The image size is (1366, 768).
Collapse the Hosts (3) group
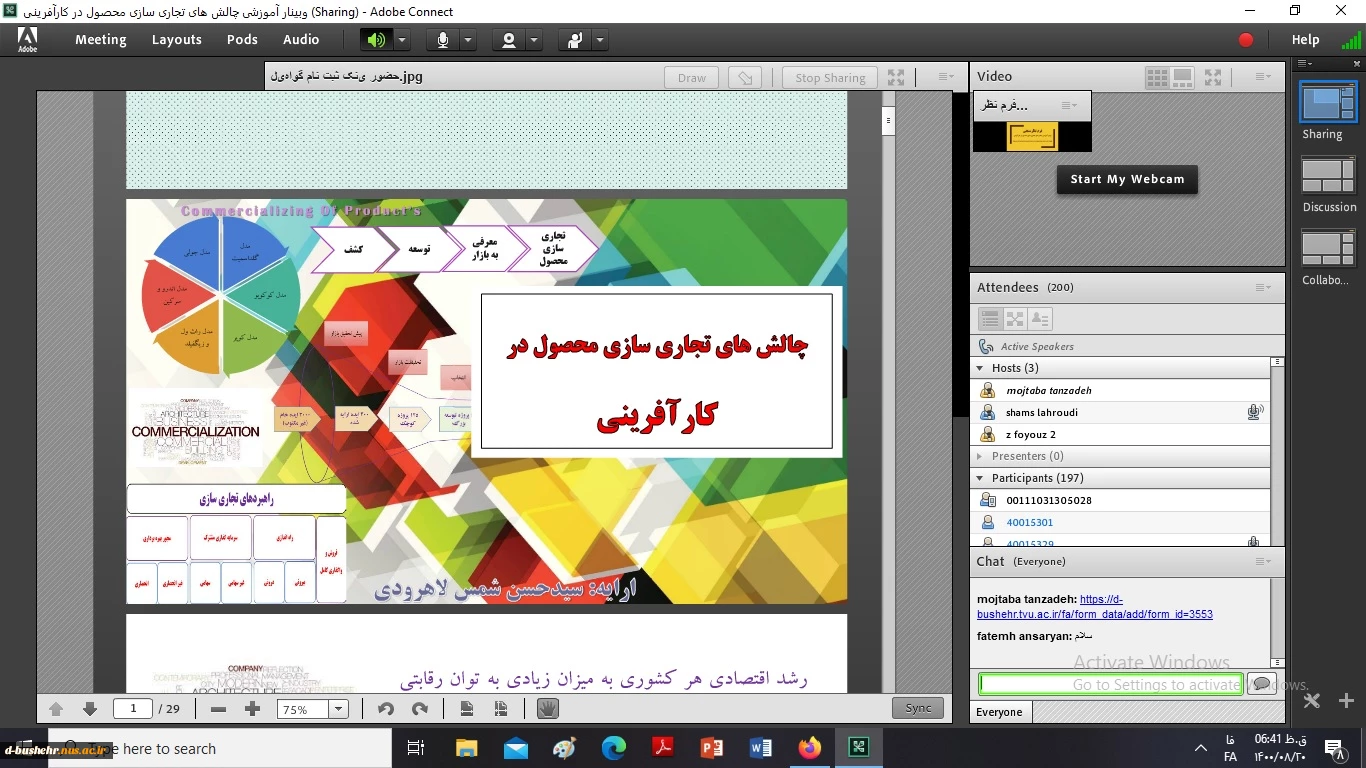[981, 368]
